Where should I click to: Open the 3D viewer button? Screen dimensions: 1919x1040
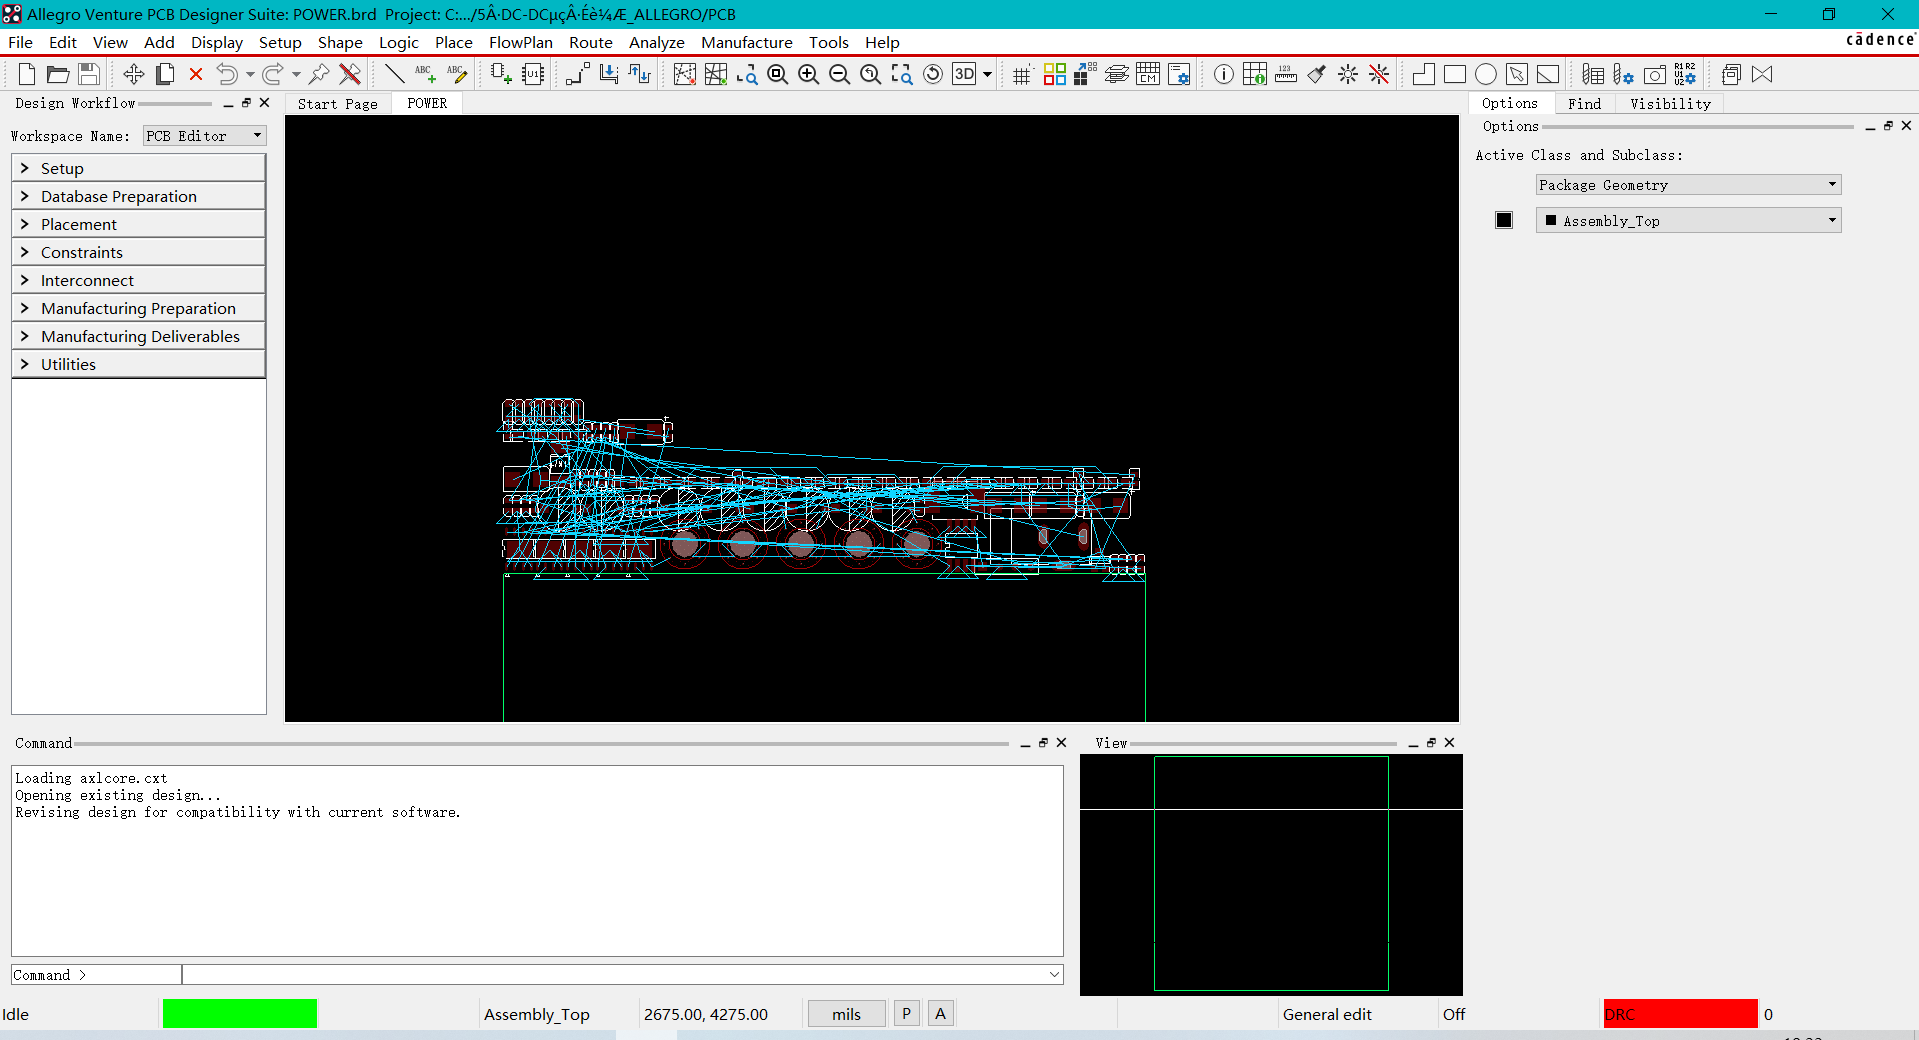[964, 74]
